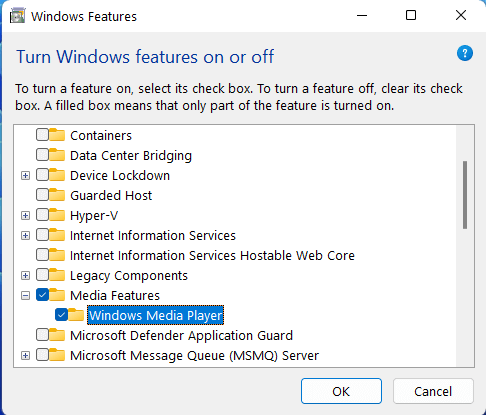This screenshot has width=486, height=415.
Task: Collapse the Media Features node
Action: (25, 296)
